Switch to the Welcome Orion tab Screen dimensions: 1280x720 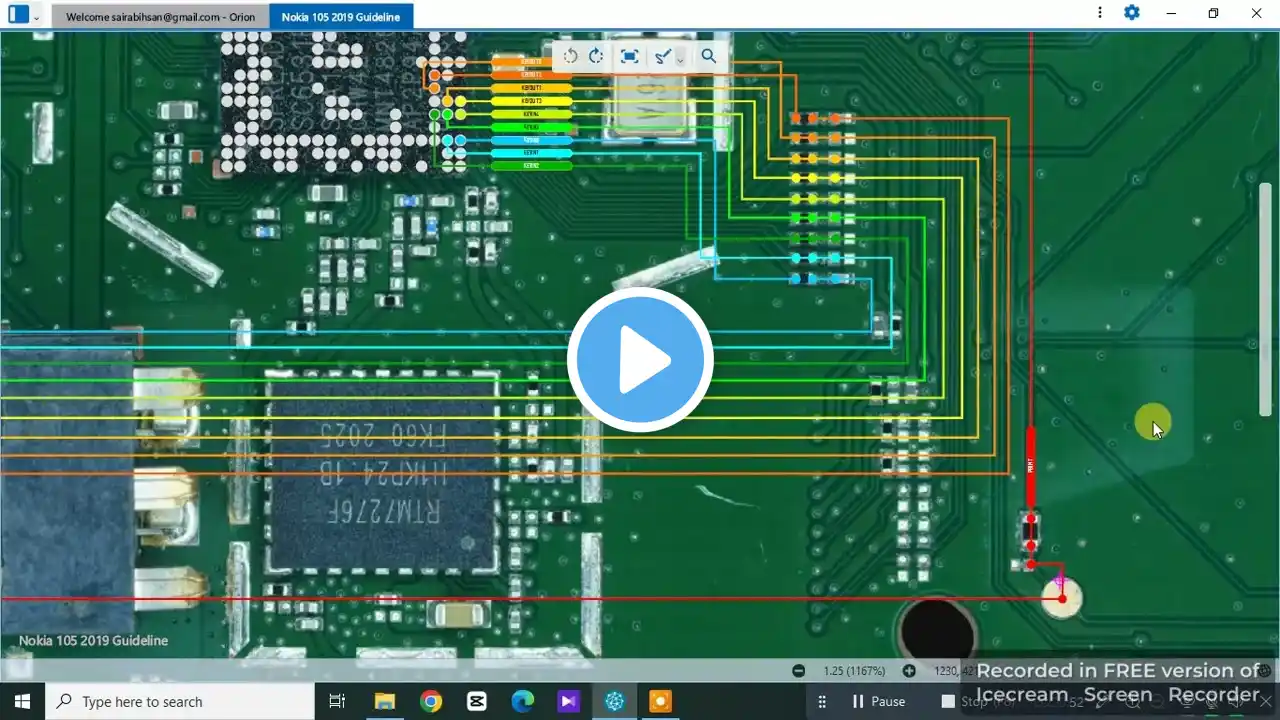pos(160,17)
